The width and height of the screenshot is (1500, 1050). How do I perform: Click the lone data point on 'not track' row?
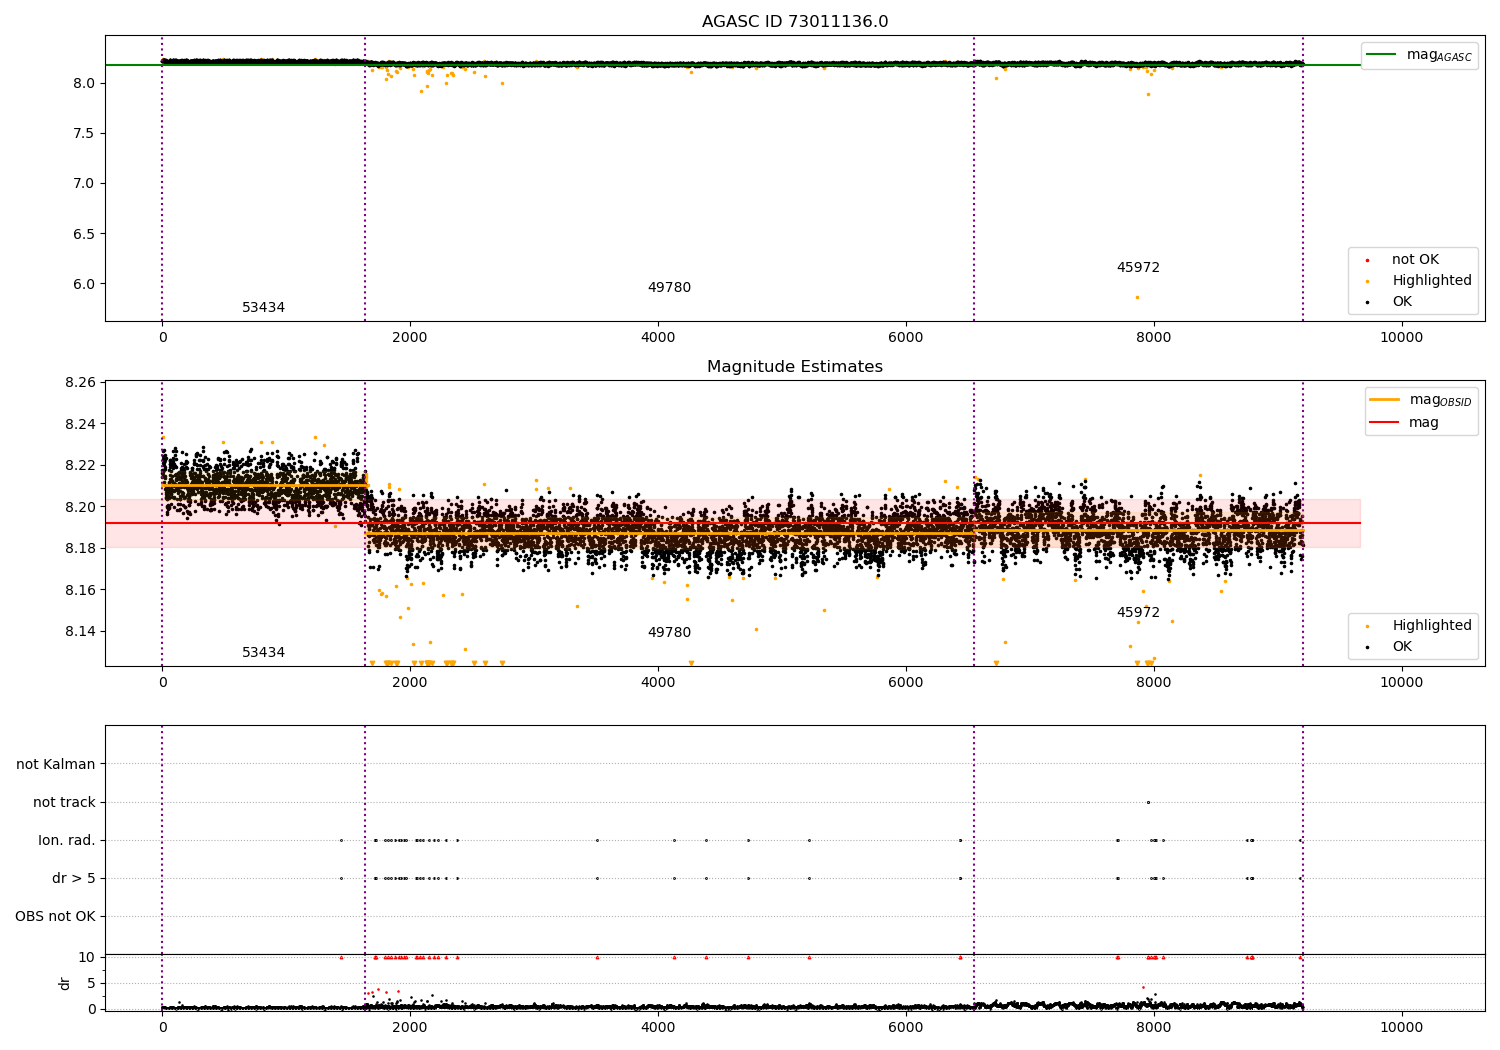[1148, 803]
